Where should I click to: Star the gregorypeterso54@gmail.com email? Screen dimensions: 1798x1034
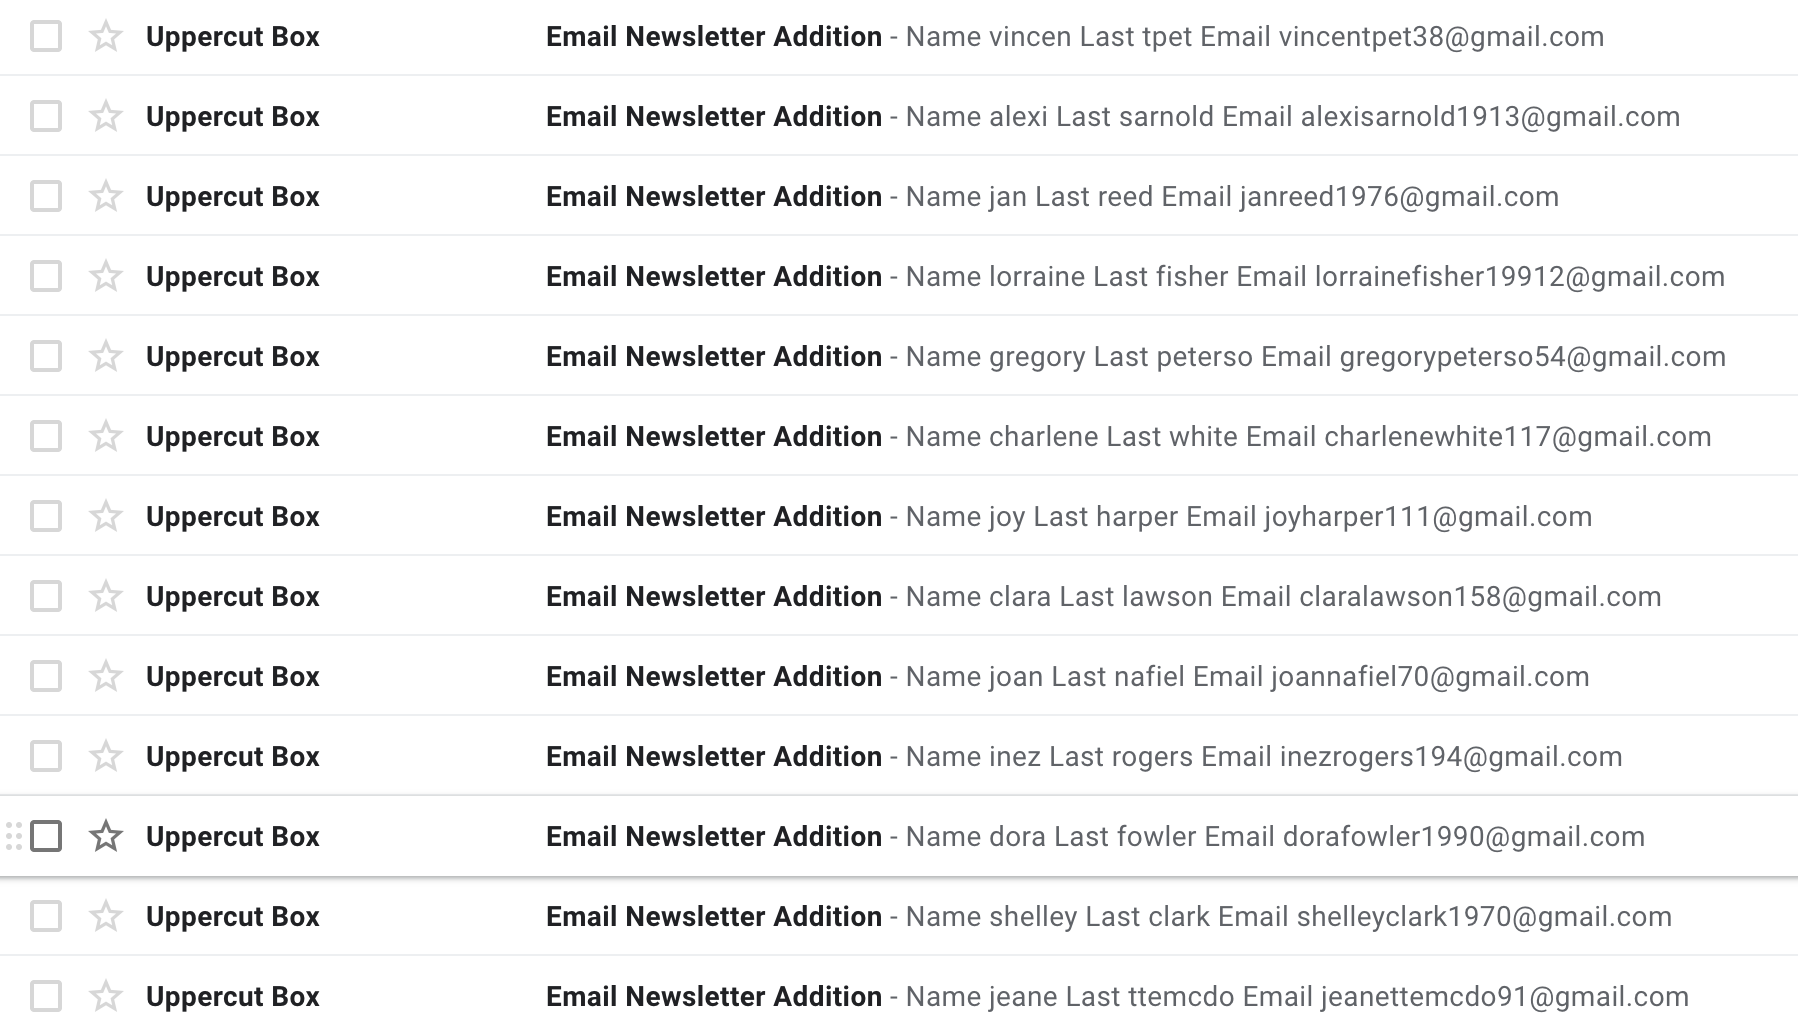(105, 357)
